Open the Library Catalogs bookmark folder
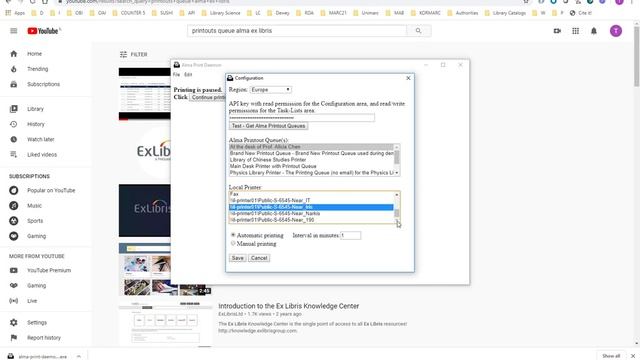Viewport: 640px width, 360px height. click(505, 13)
